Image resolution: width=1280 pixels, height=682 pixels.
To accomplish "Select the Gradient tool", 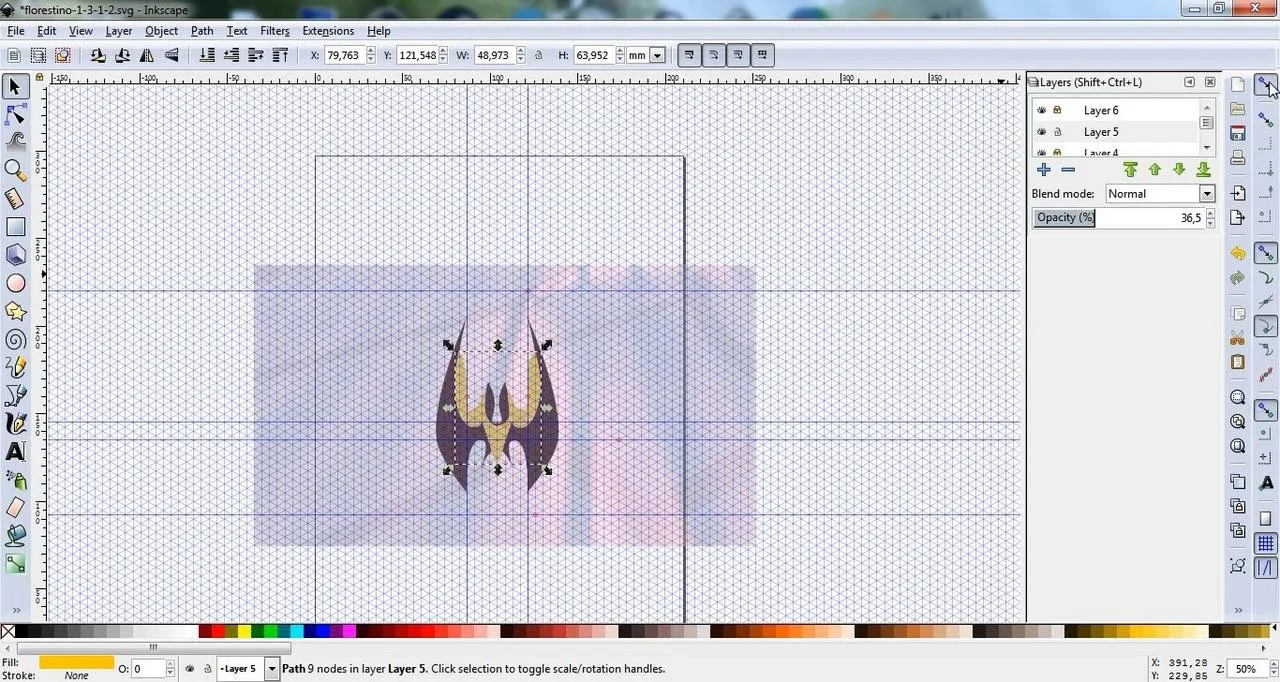I will pos(15,564).
